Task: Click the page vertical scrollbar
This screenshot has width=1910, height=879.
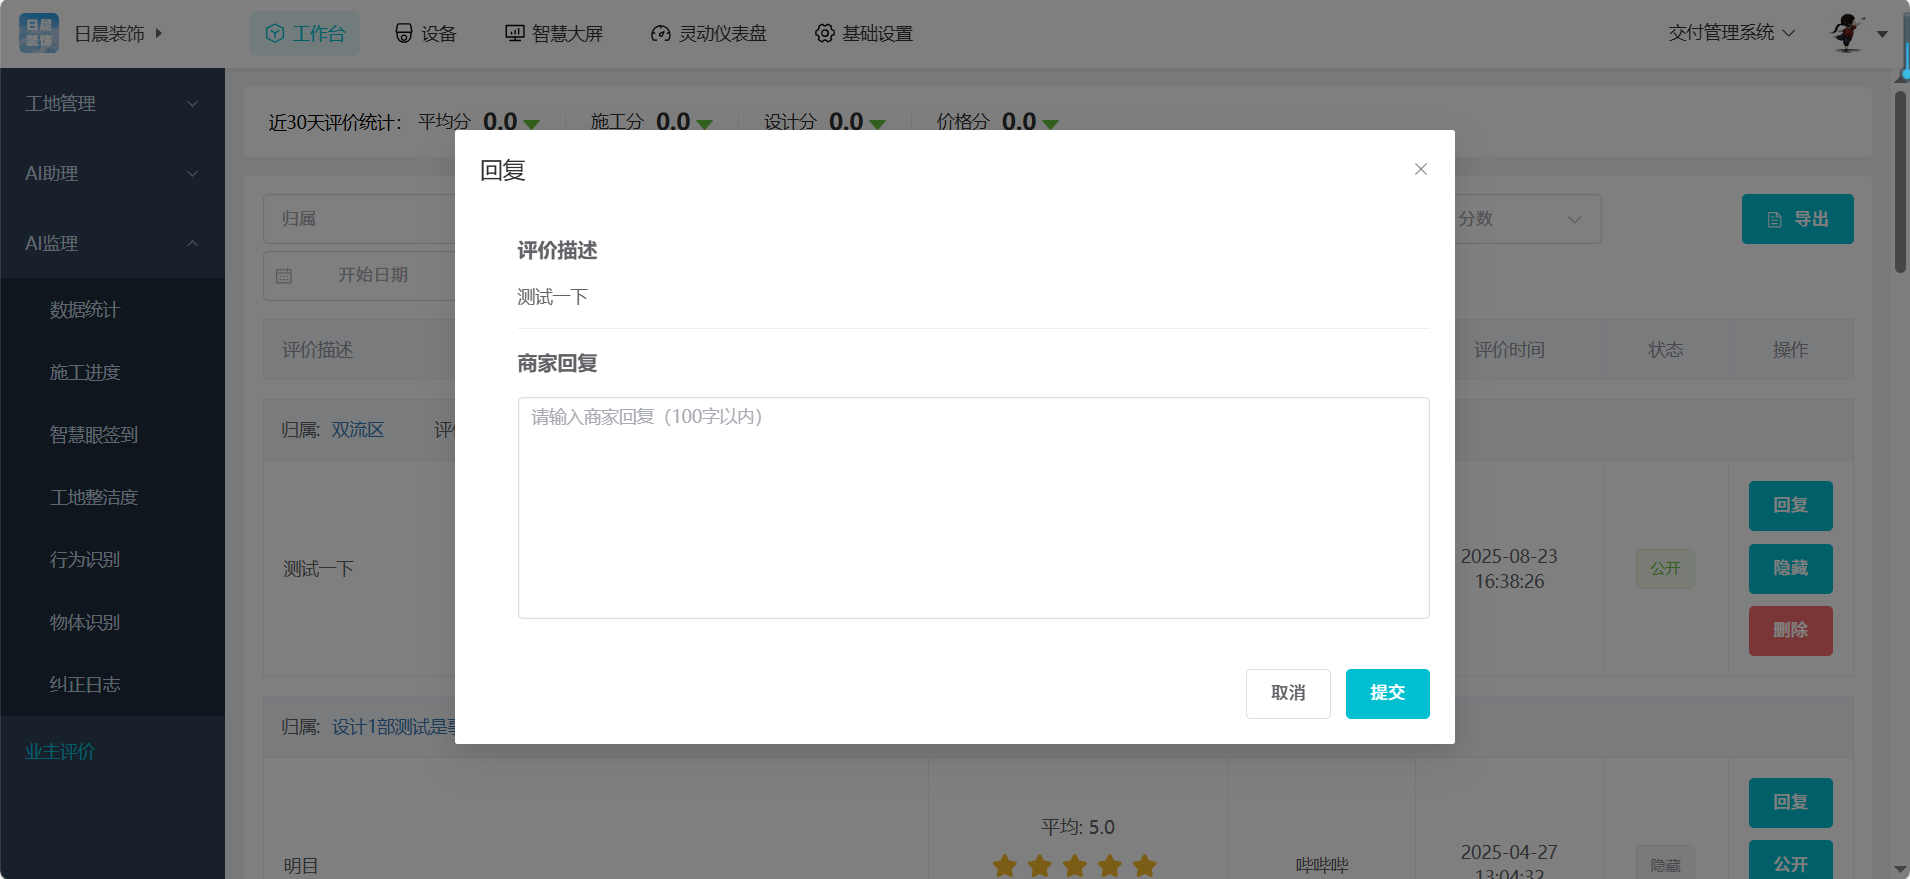Action: (x=1900, y=180)
